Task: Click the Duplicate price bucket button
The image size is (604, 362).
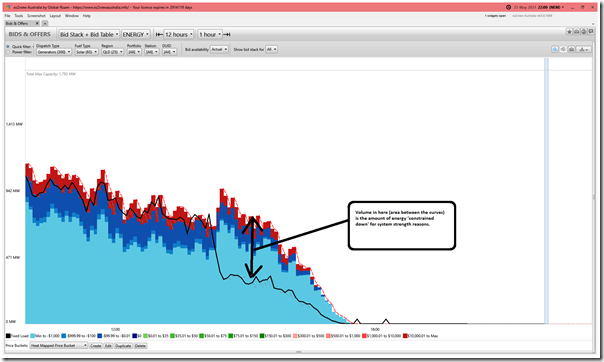Action: [x=123, y=346]
